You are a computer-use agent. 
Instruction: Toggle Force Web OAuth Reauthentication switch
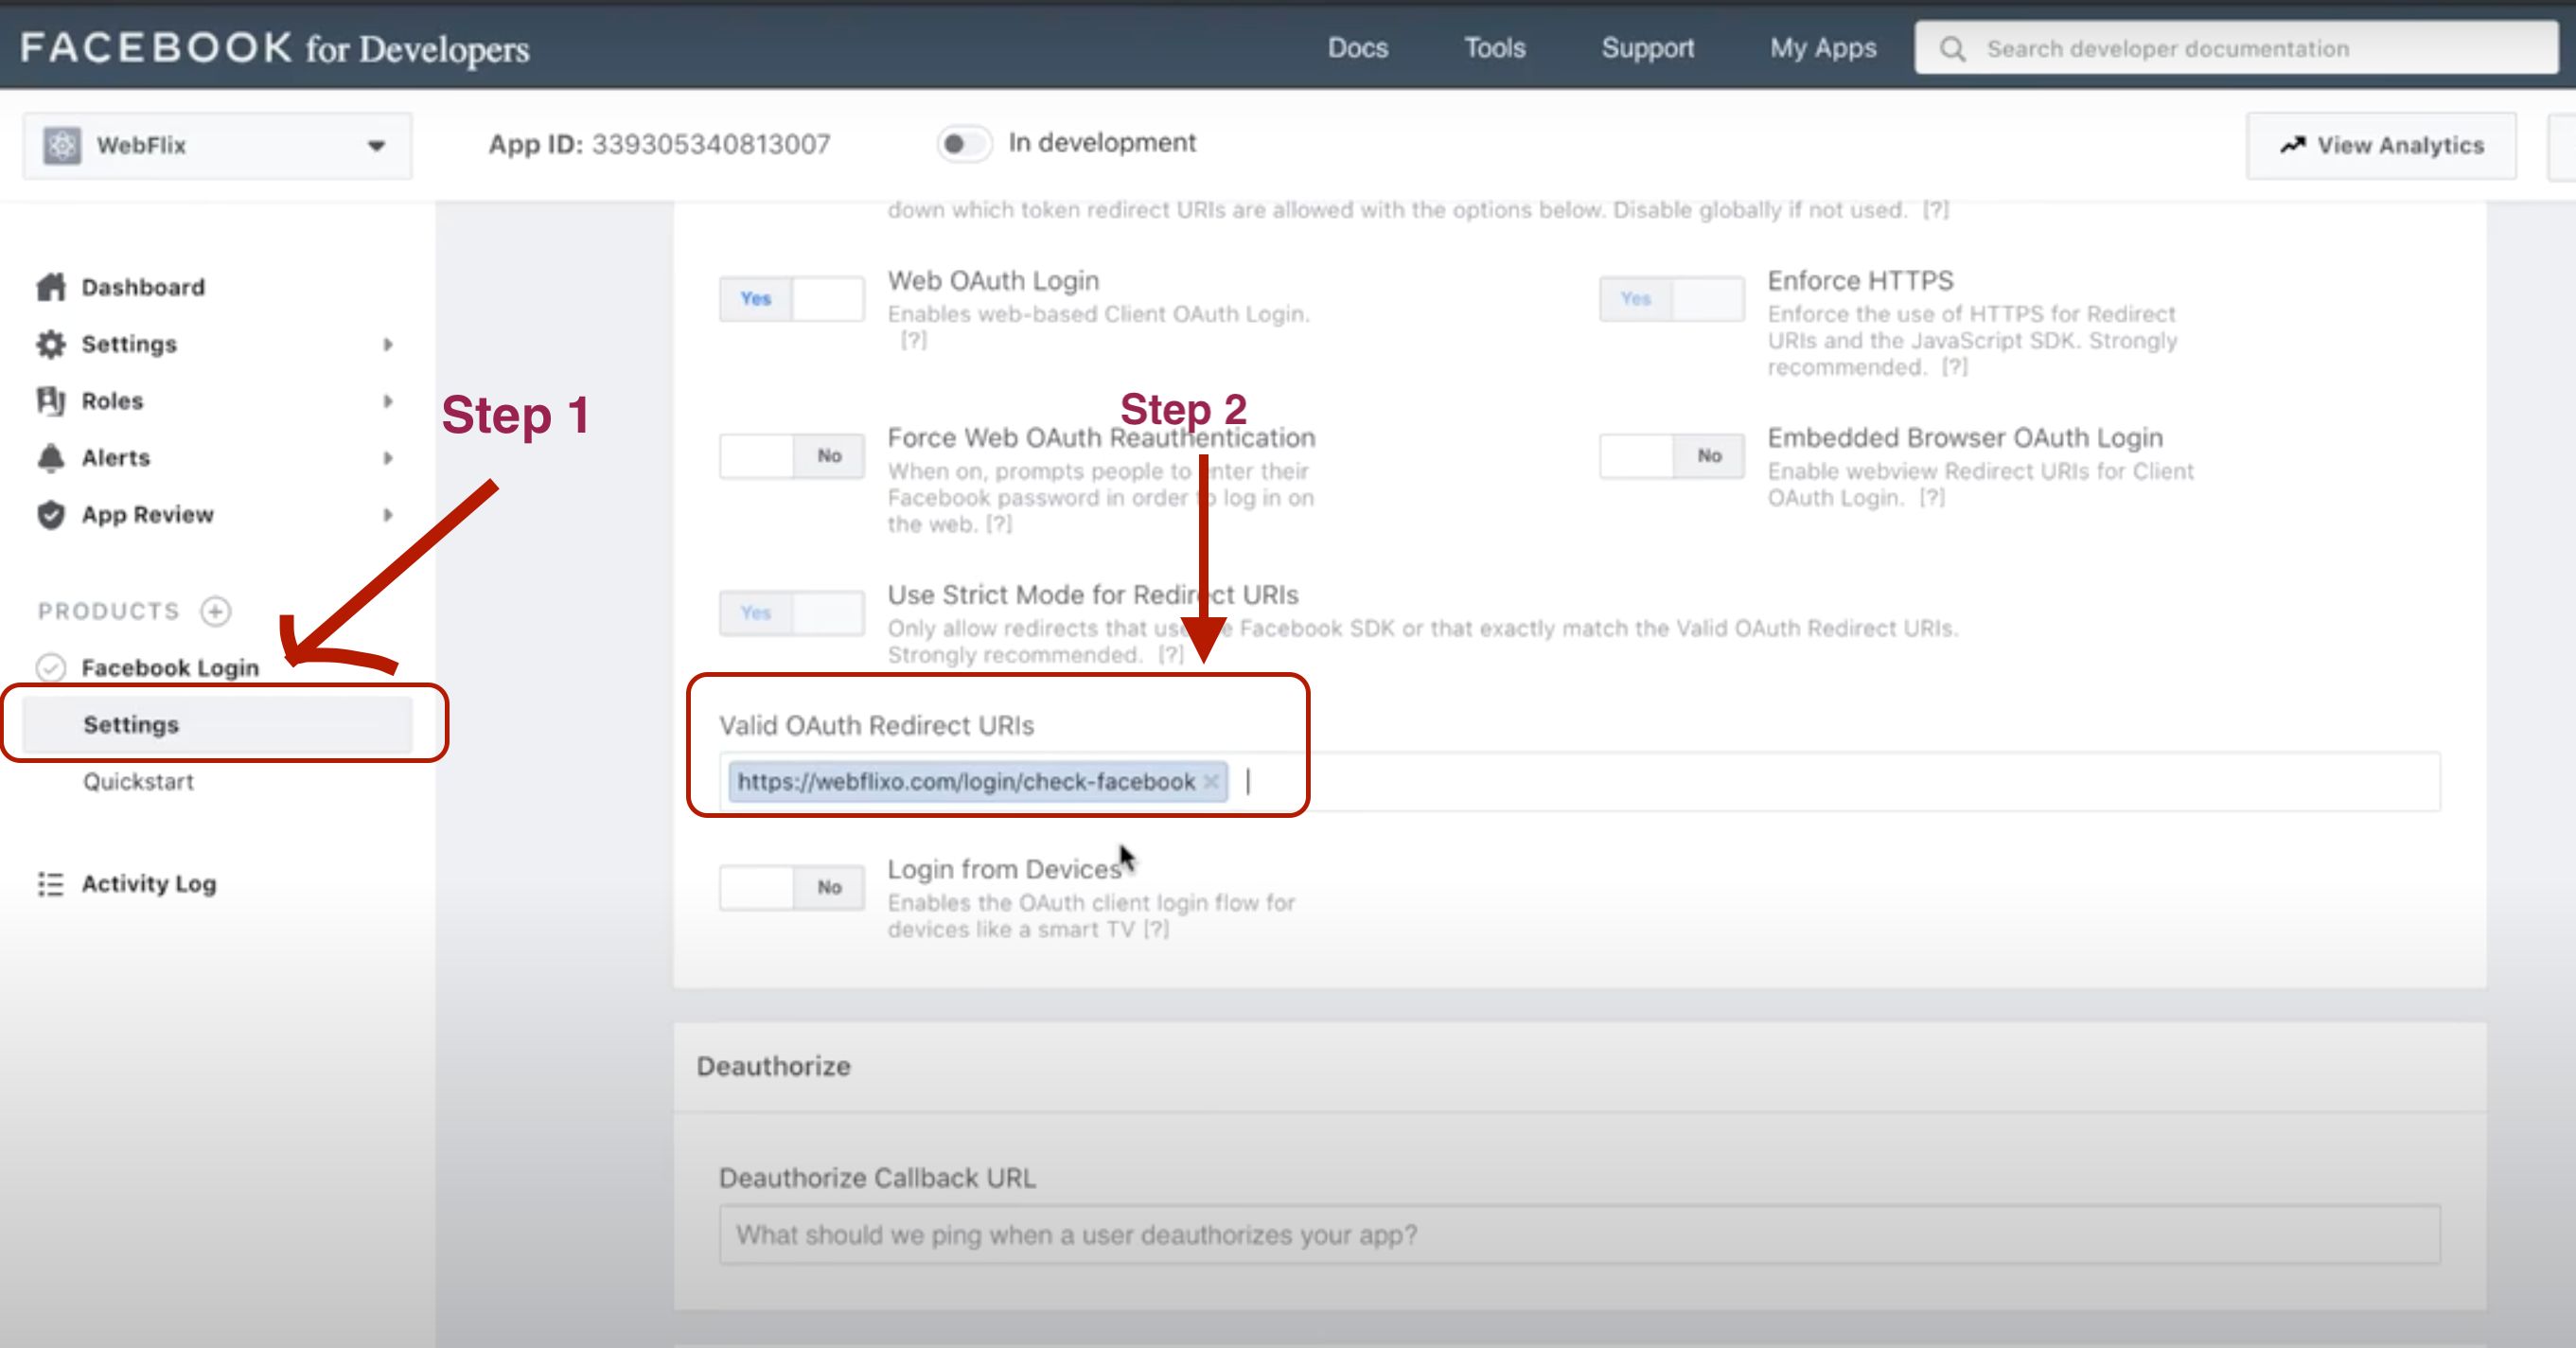[791, 456]
